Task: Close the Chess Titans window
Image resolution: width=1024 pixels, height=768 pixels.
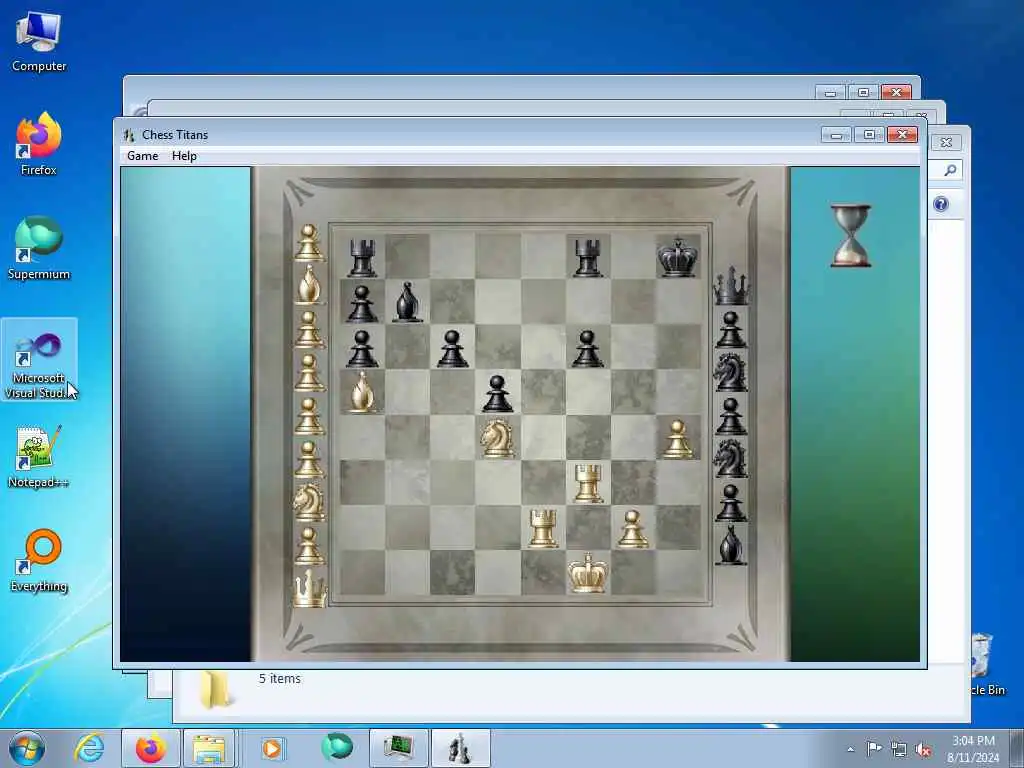Action: [903, 135]
